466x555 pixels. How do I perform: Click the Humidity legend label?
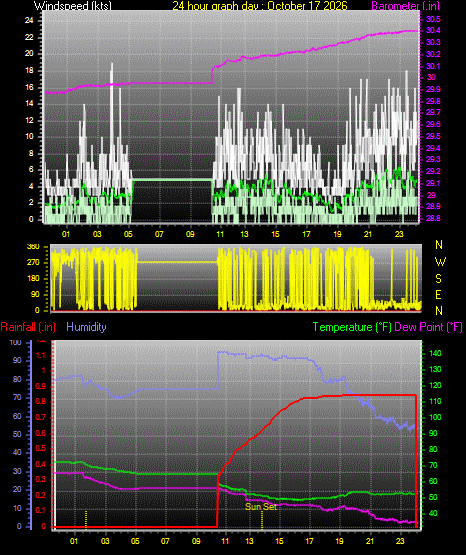tap(86, 326)
